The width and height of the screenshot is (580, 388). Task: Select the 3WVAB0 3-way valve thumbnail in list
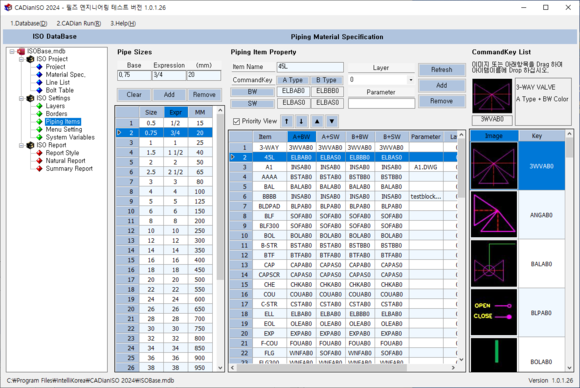494,166
